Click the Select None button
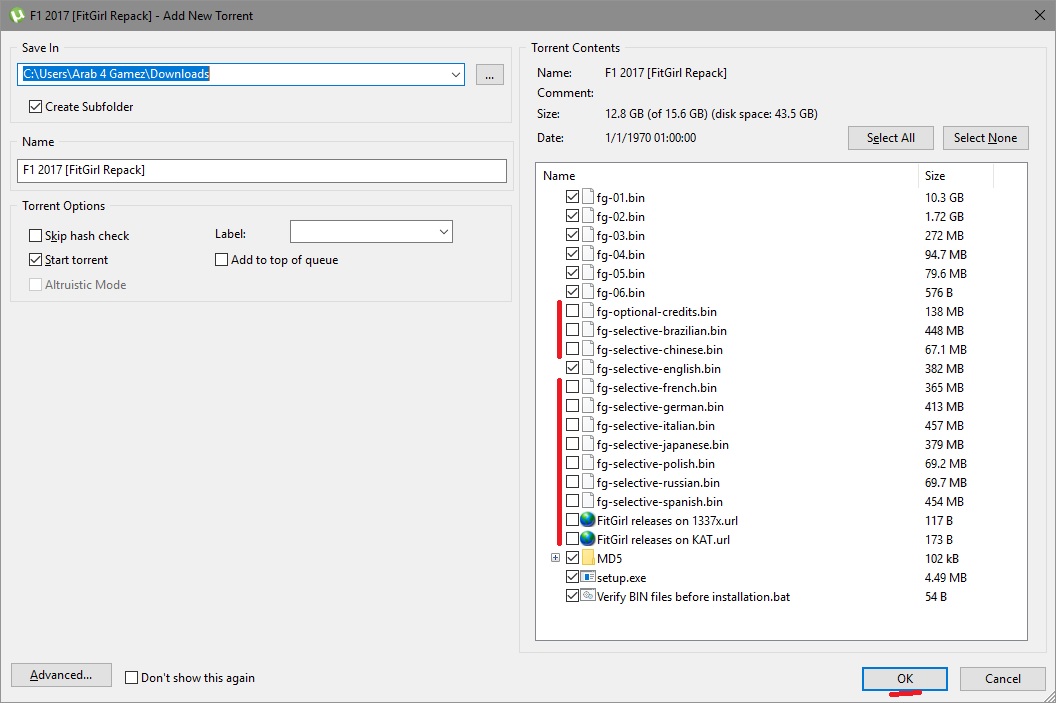Screen dimensions: 1056x703 coord(985,138)
